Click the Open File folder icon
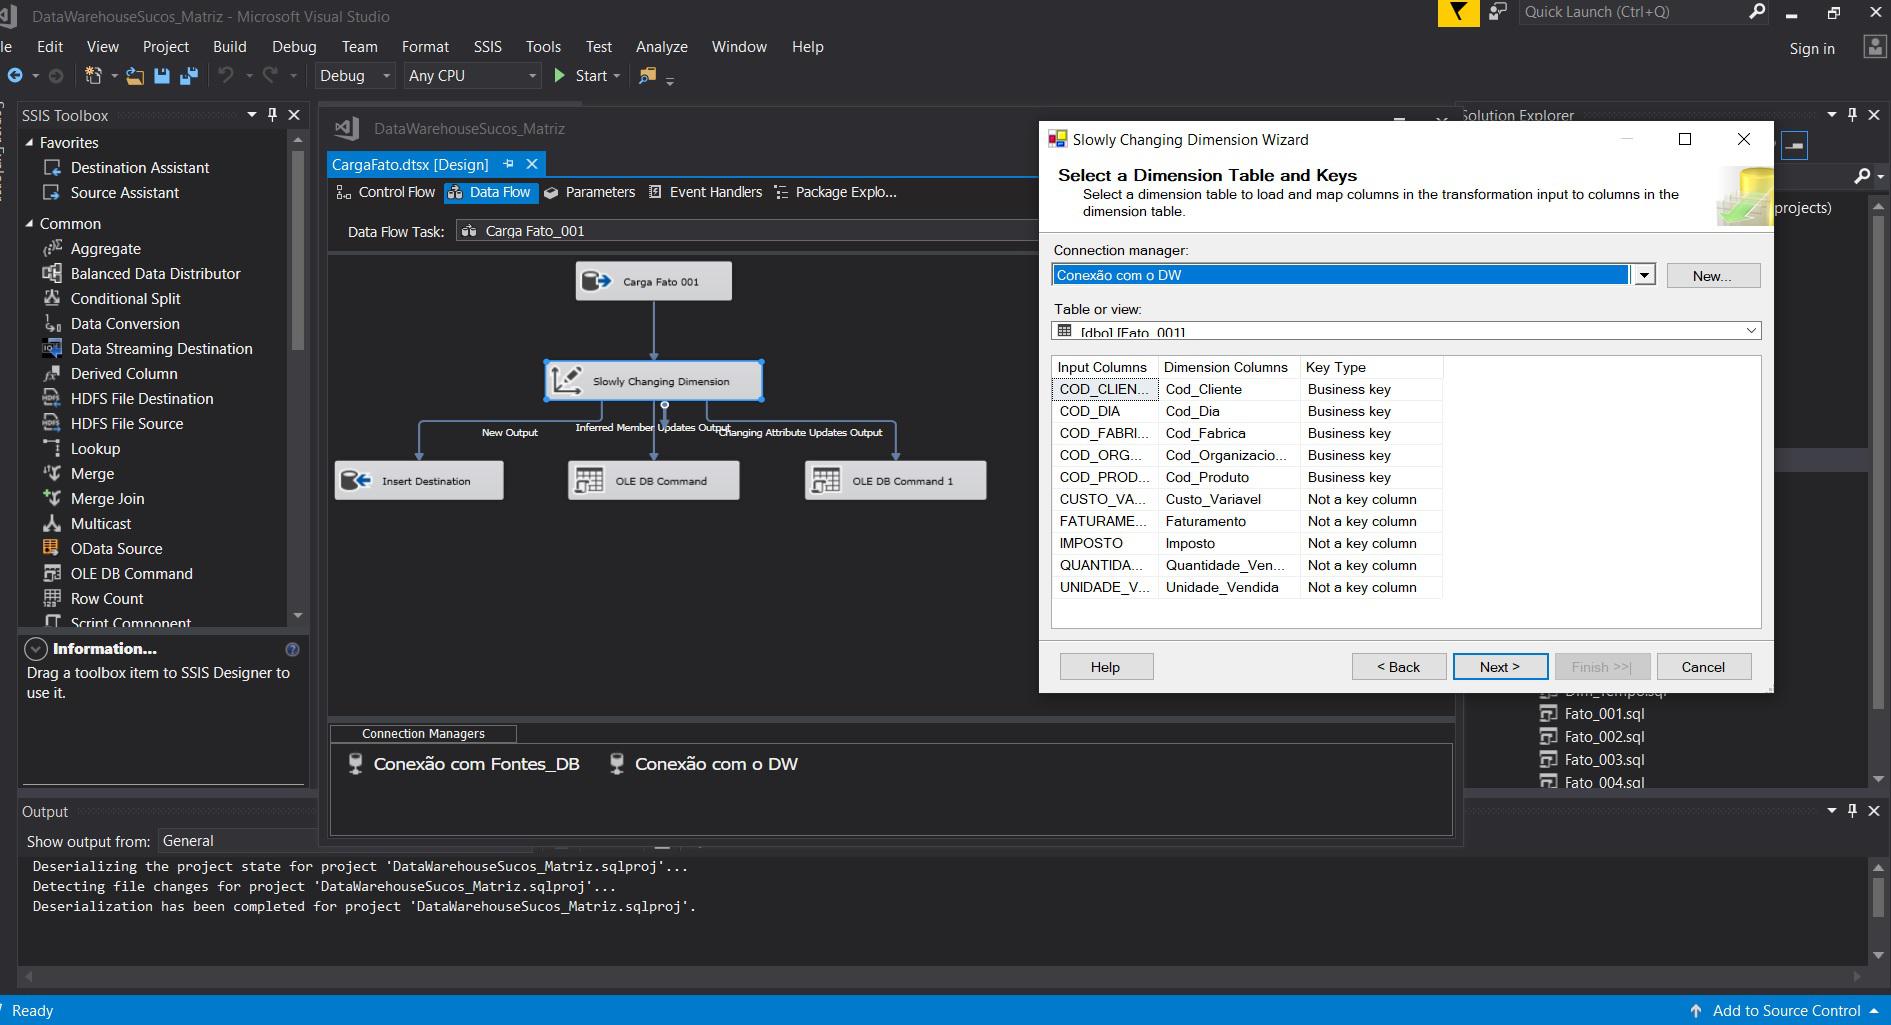The image size is (1891, 1025). click(x=135, y=76)
